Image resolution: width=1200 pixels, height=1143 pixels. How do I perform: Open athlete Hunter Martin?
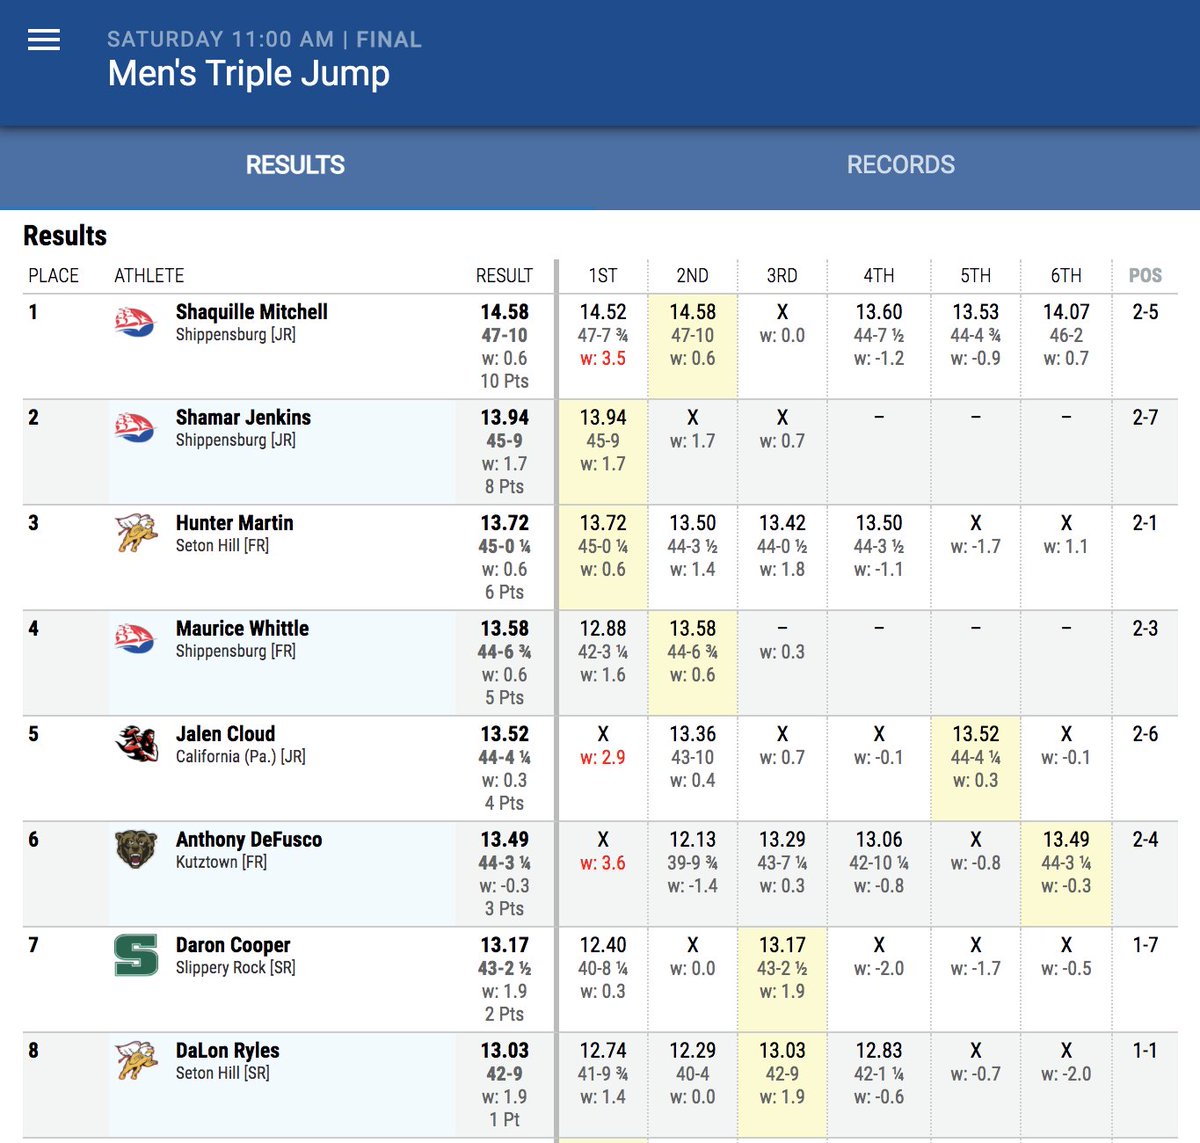[234, 523]
